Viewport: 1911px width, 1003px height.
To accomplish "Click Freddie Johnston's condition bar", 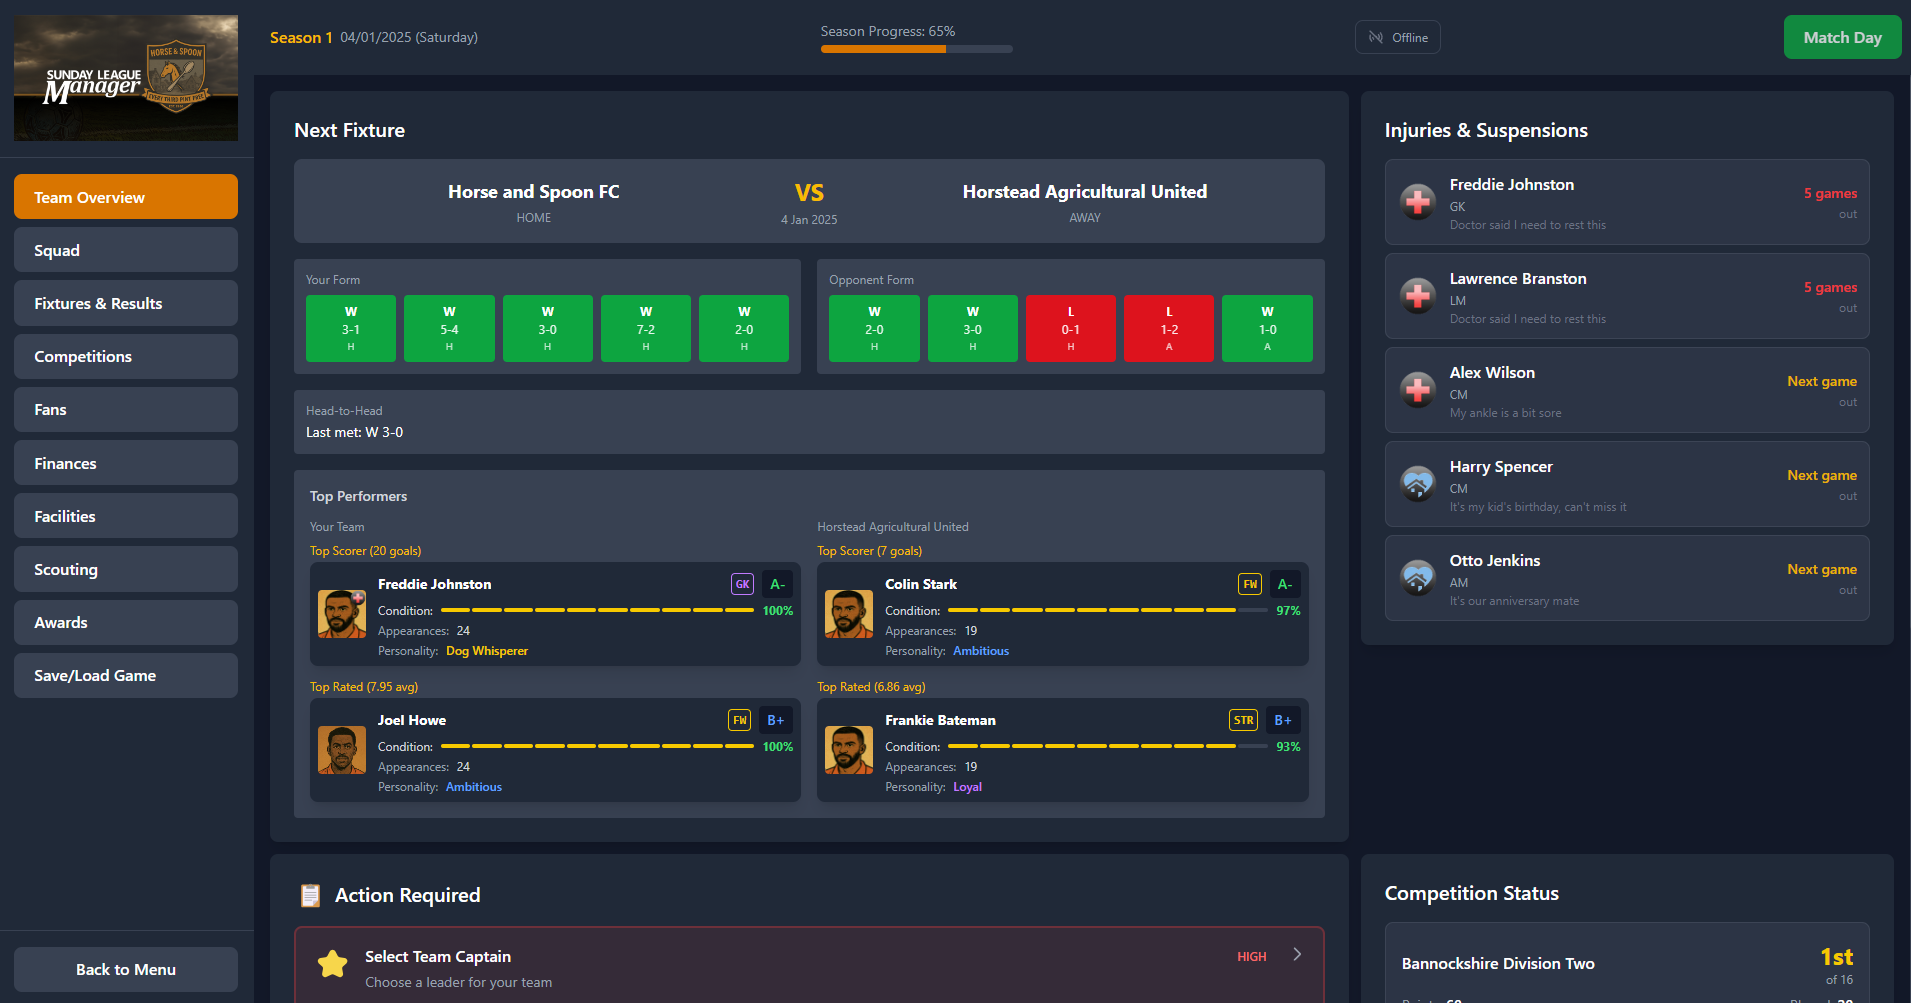I will 597,610.
